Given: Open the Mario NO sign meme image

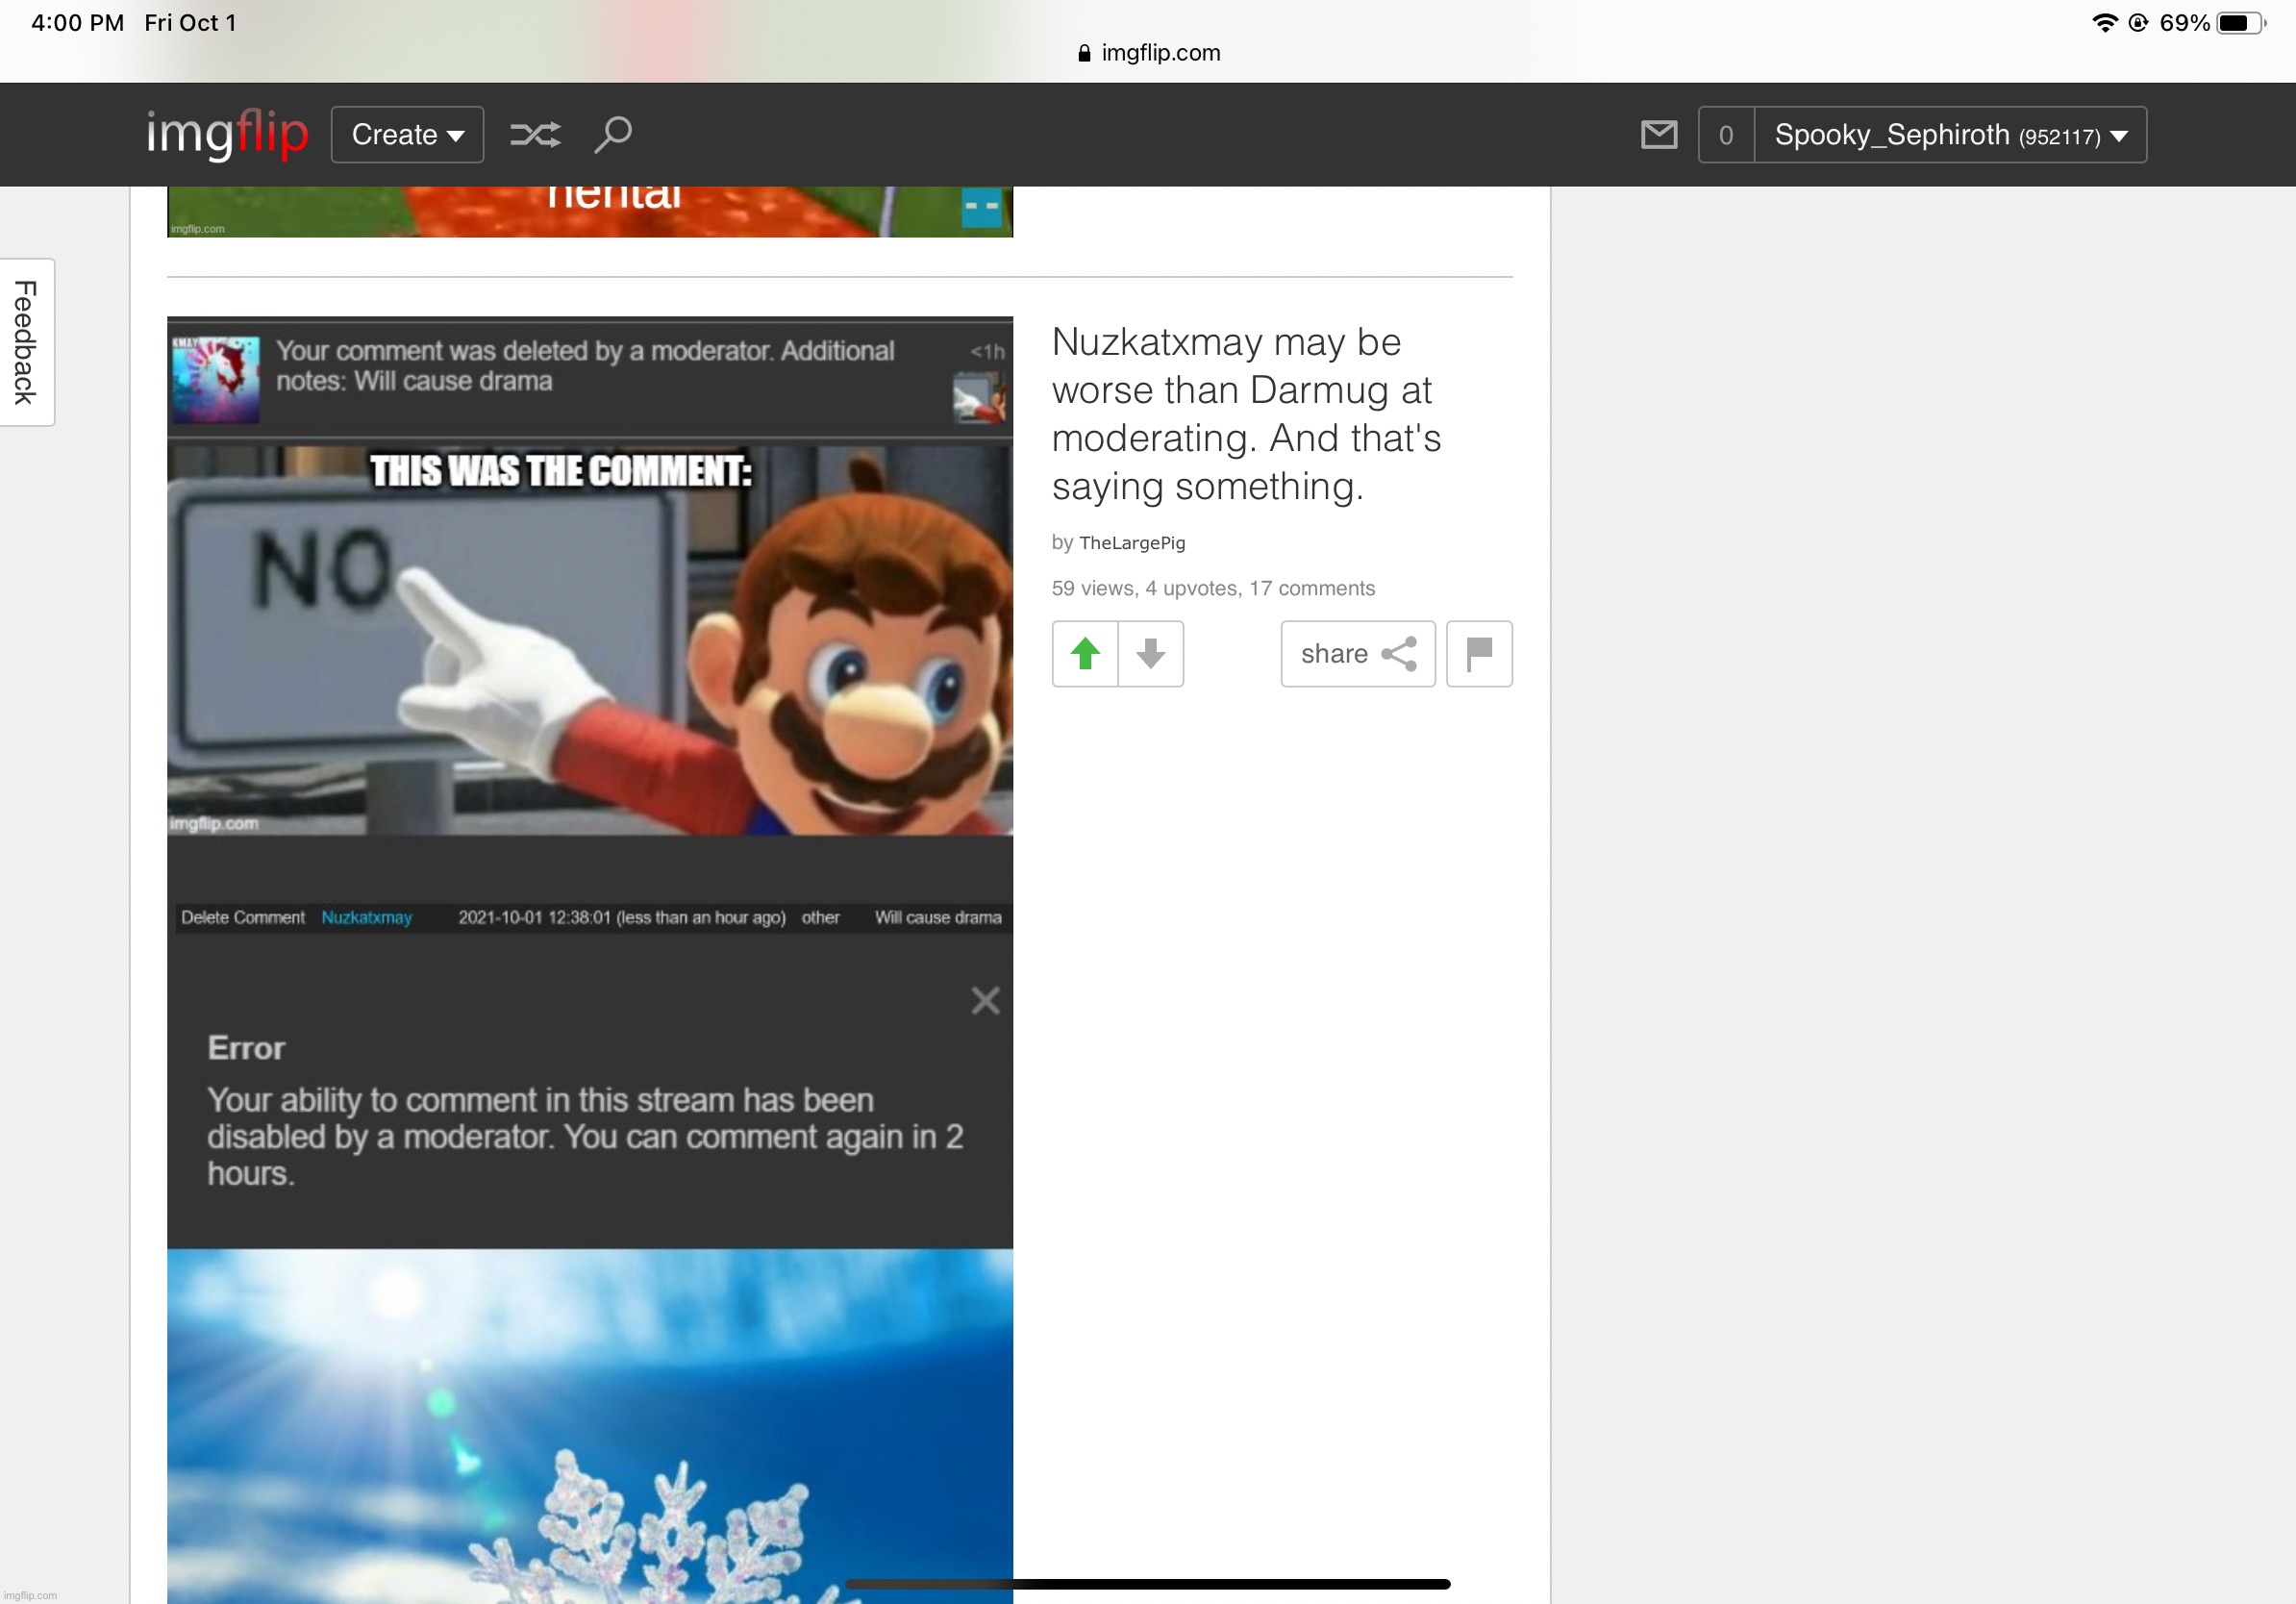Looking at the screenshot, I should coord(589,640).
